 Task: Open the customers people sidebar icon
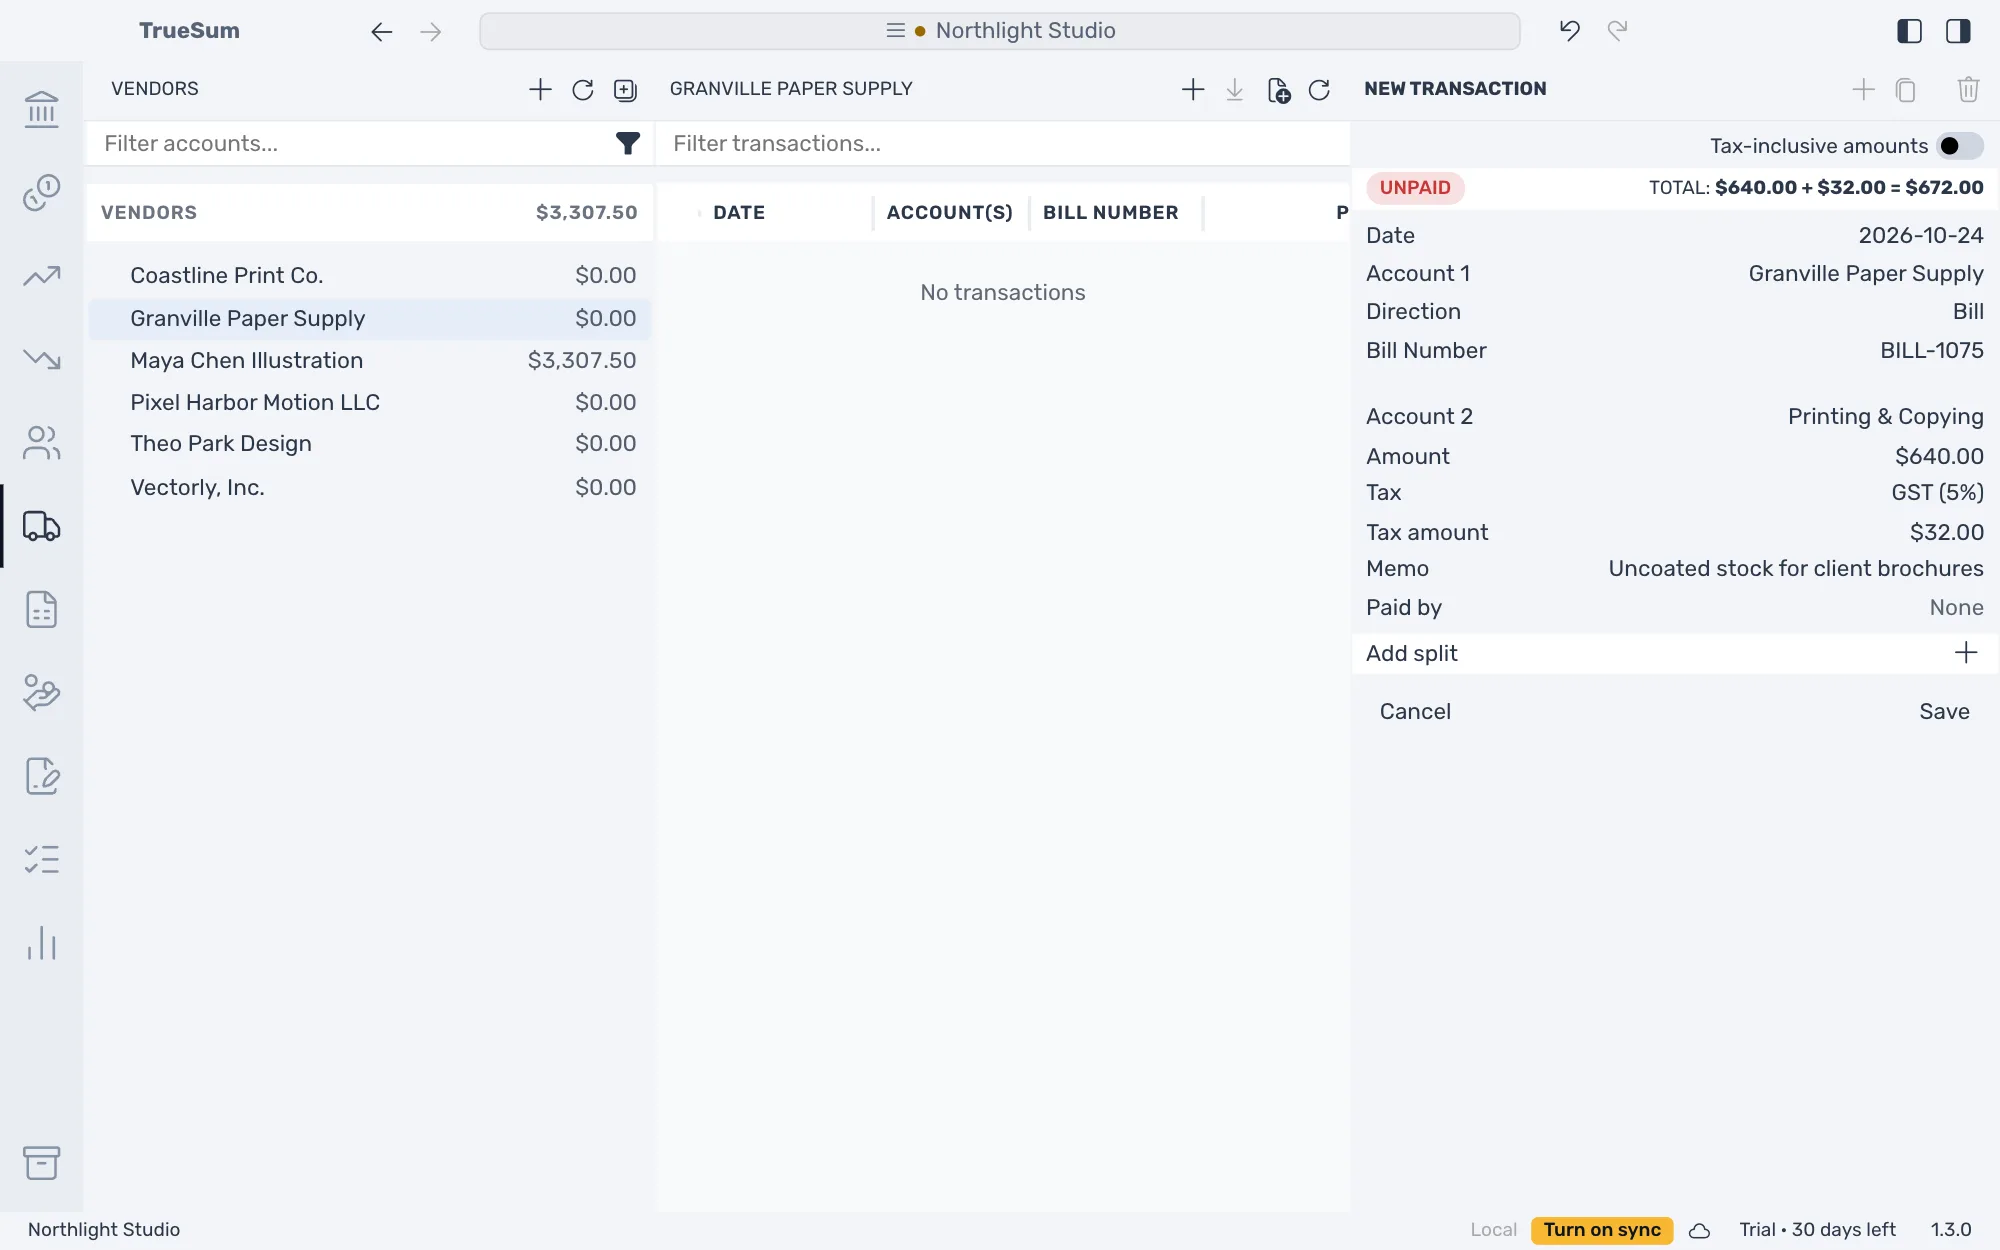point(41,442)
